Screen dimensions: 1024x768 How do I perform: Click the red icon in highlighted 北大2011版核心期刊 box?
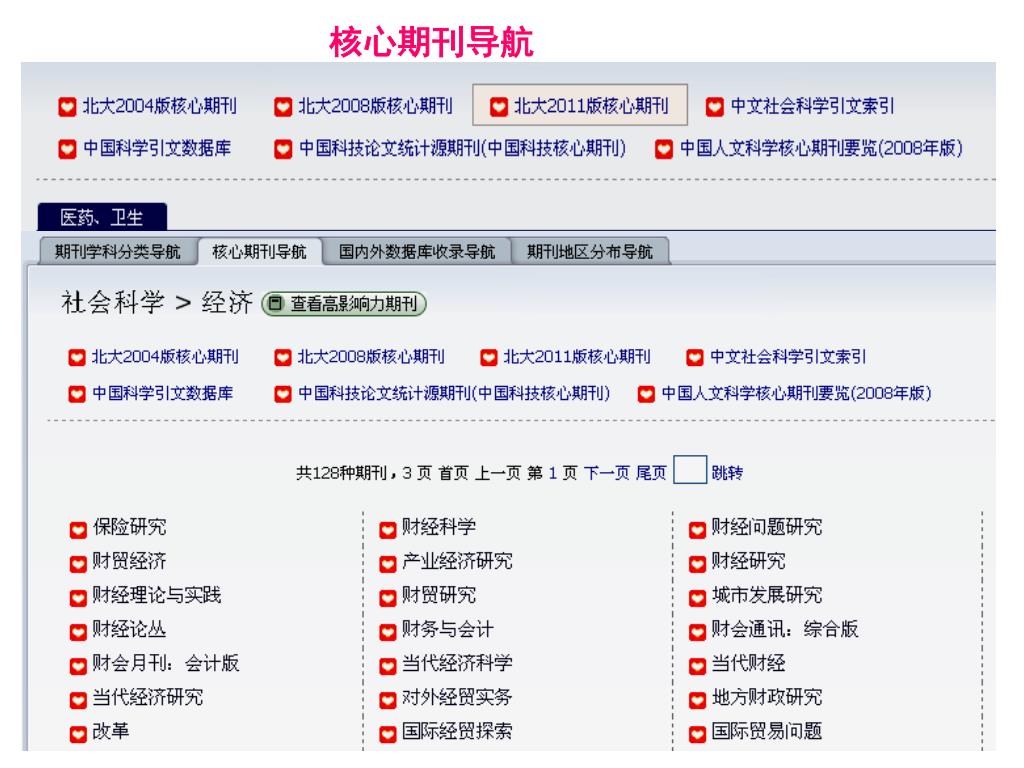499,106
